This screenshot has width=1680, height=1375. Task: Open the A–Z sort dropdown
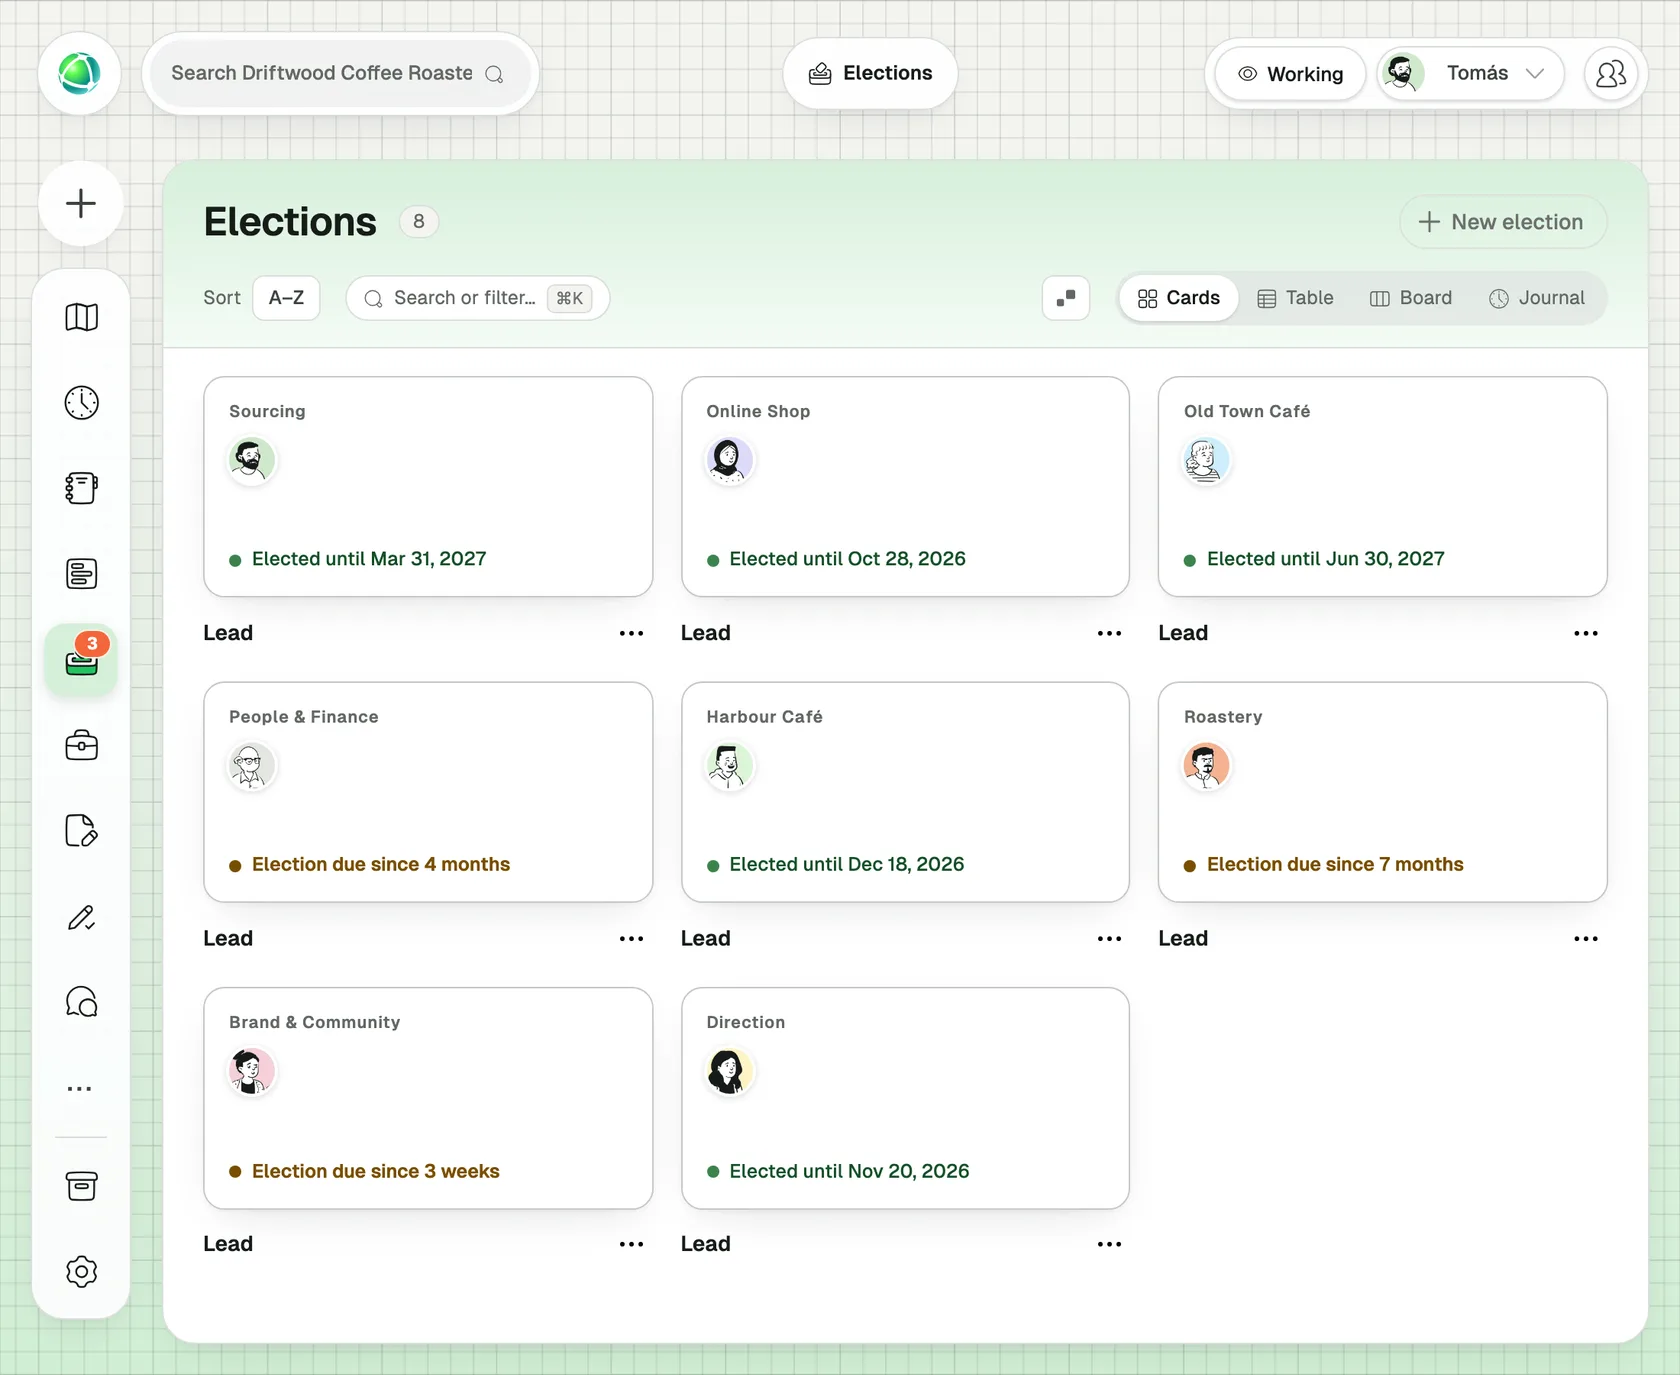pyautogui.click(x=286, y=298)
